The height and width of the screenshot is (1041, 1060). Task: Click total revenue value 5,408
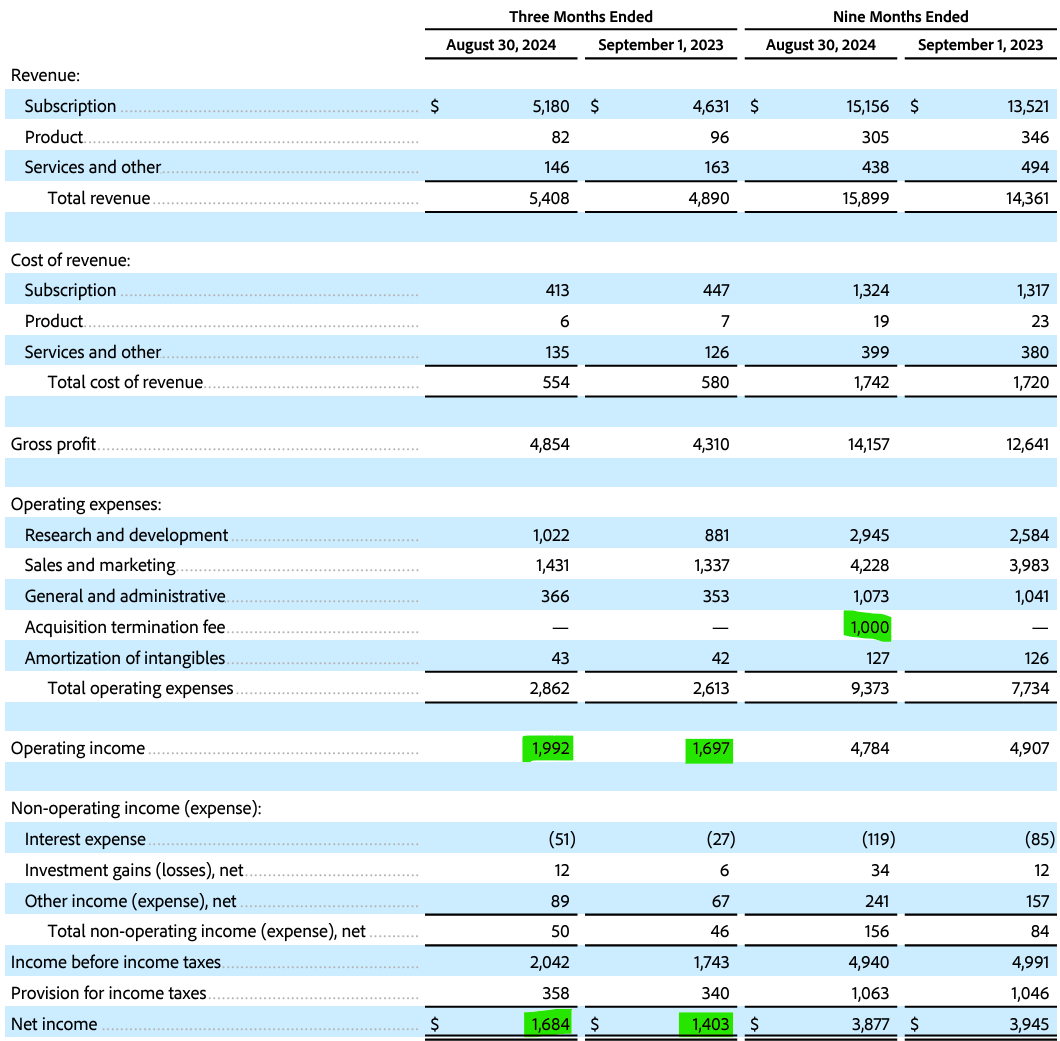[x=550, y=198]
